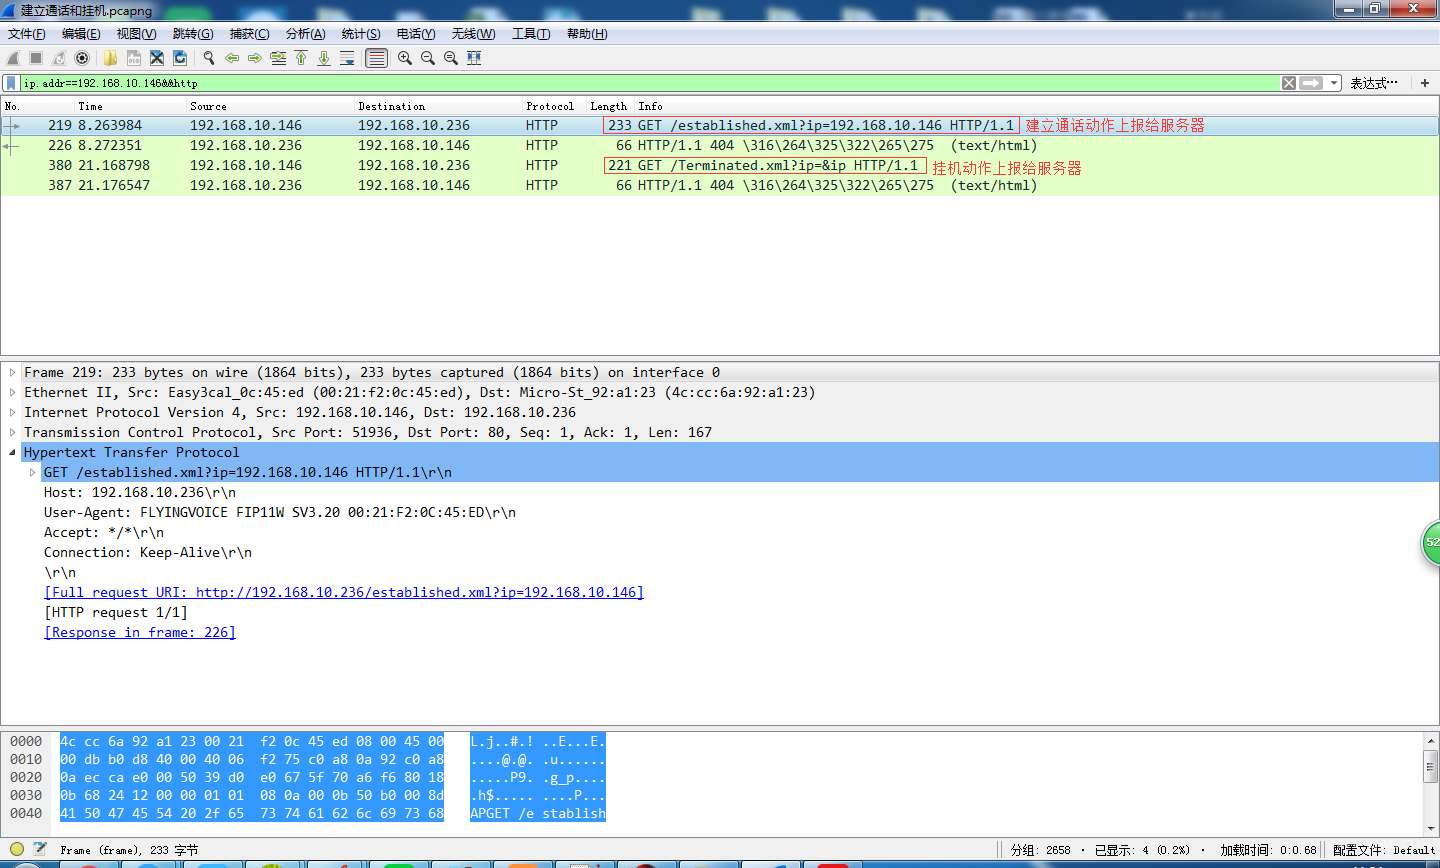Toggle the colorize packet list button
This screenshot has height=868, width=1440.
376,58
